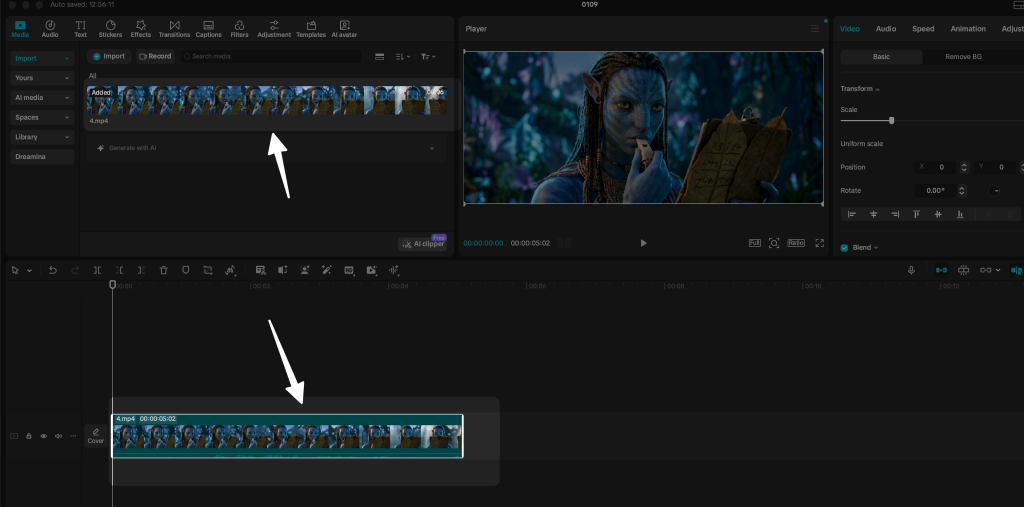
Task: Open the media filter options dropdown
Action: pos(428,57)
